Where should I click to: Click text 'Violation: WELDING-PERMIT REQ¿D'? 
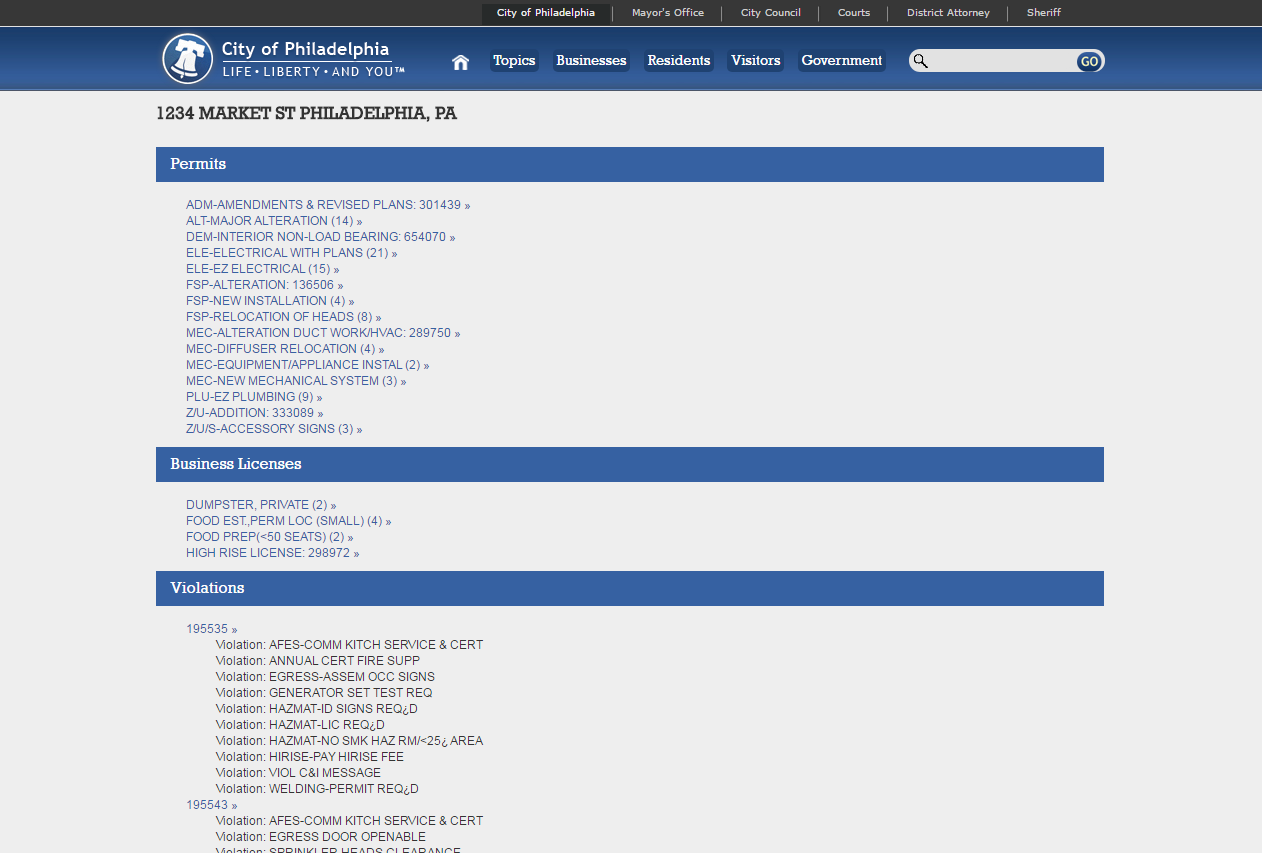[317, 789]
